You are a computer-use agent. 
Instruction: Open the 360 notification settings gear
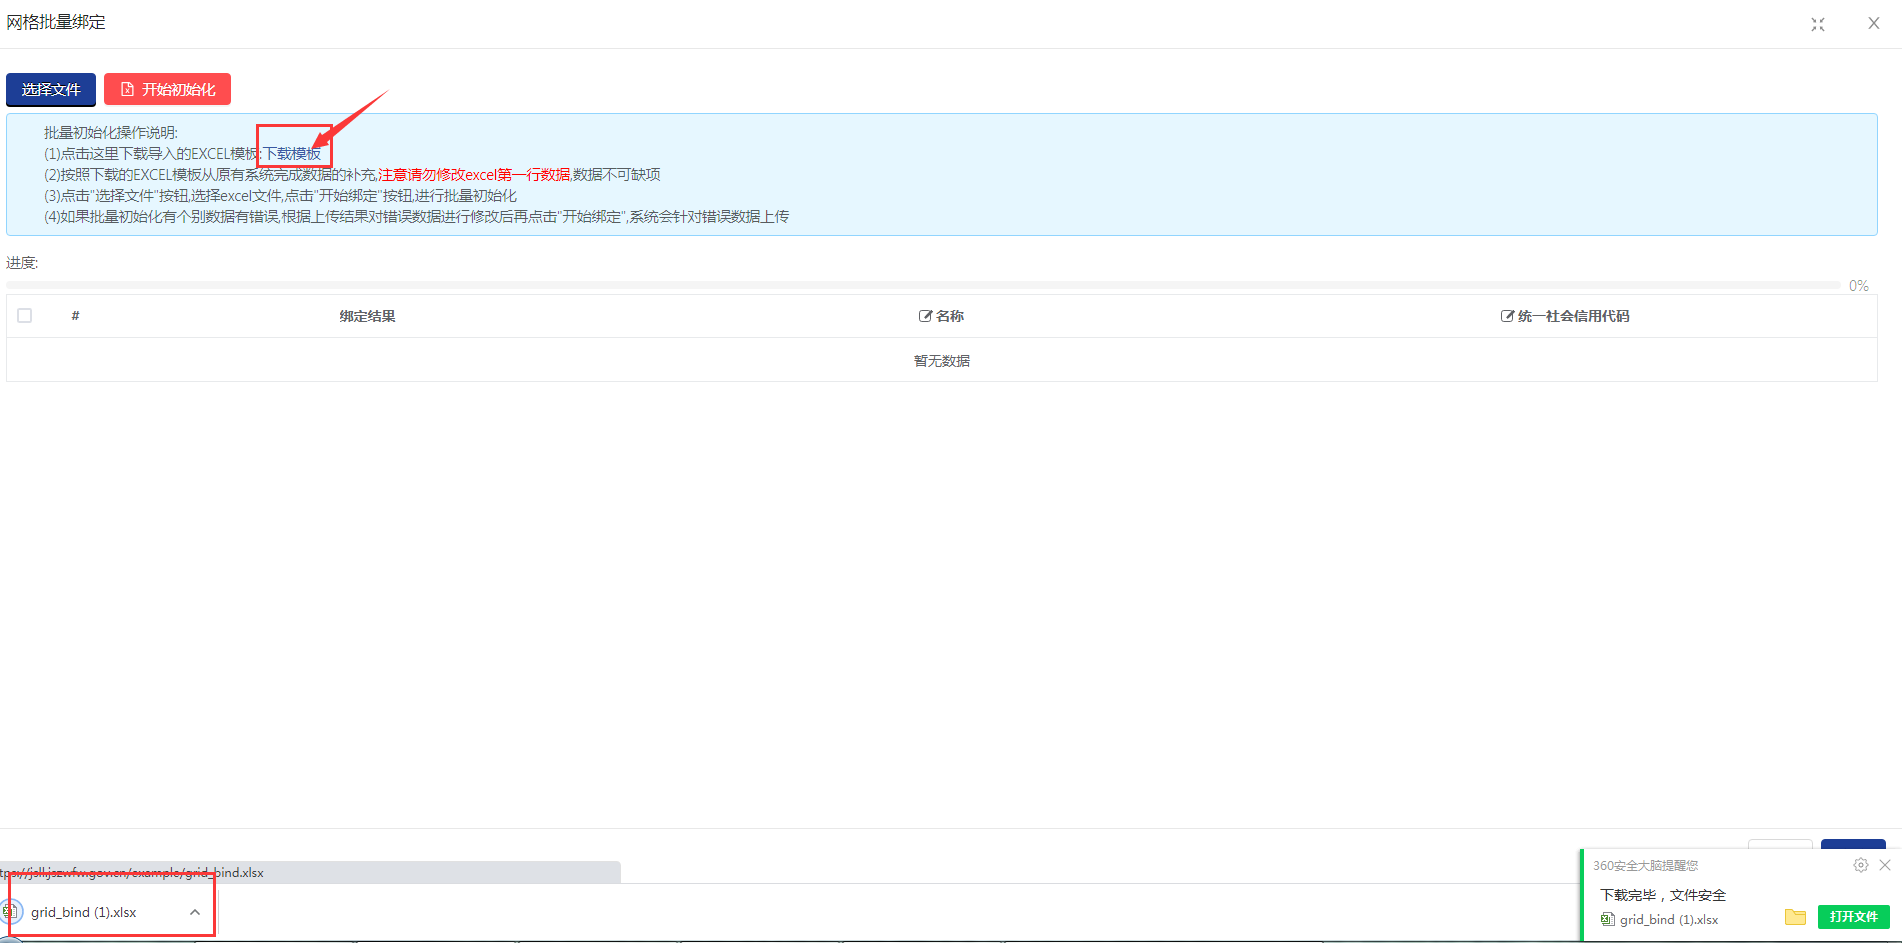coord(1860,865)
